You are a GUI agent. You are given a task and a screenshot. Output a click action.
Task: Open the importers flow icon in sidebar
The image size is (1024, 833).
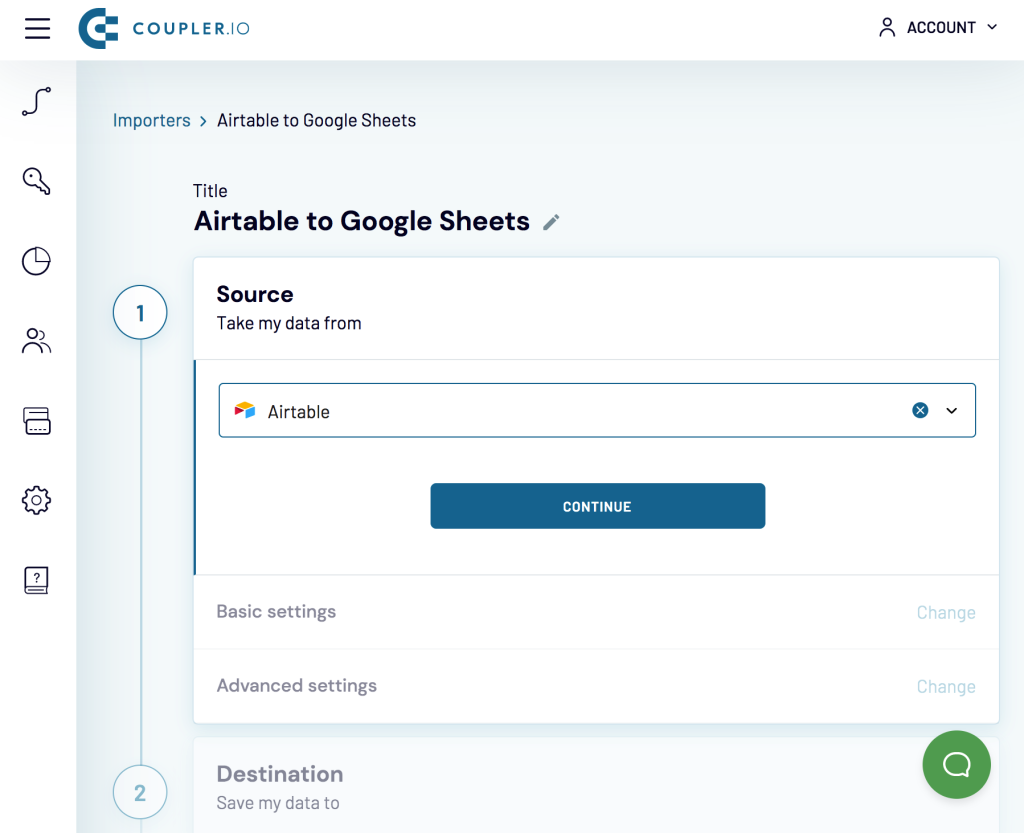(37, 101)
